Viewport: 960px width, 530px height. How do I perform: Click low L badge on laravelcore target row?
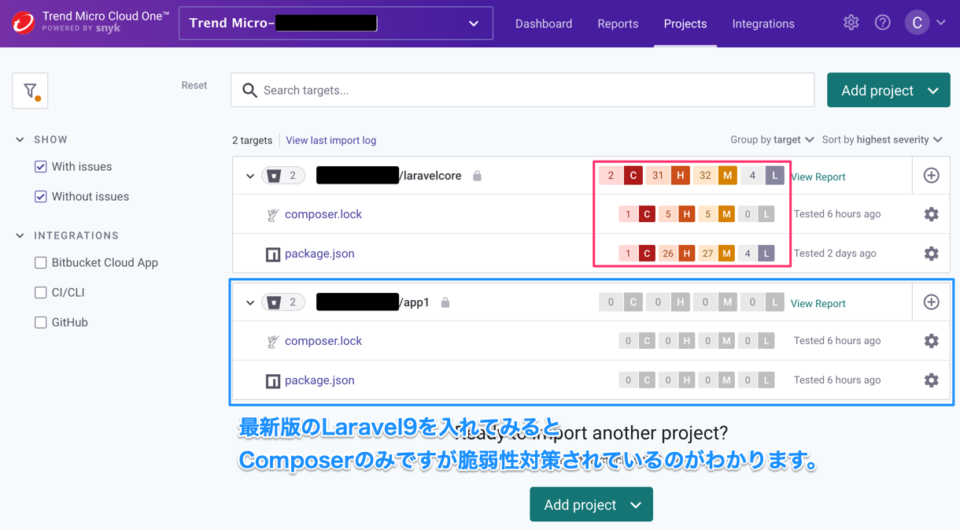(774, 176)
